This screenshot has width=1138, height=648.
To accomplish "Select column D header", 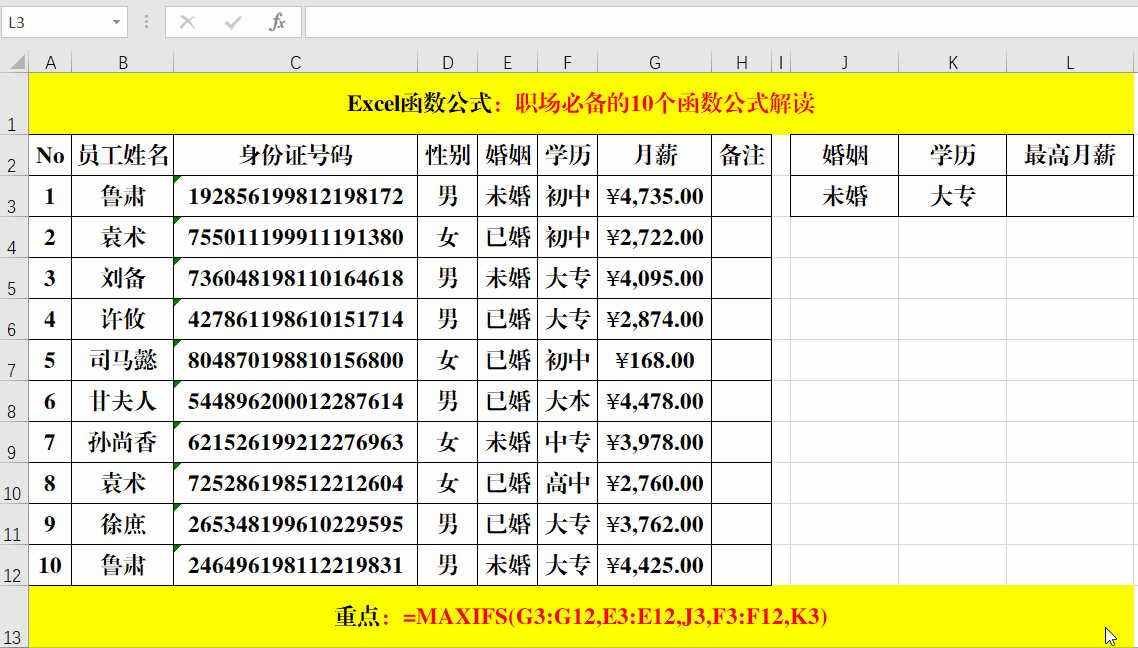I will point(447,63).
